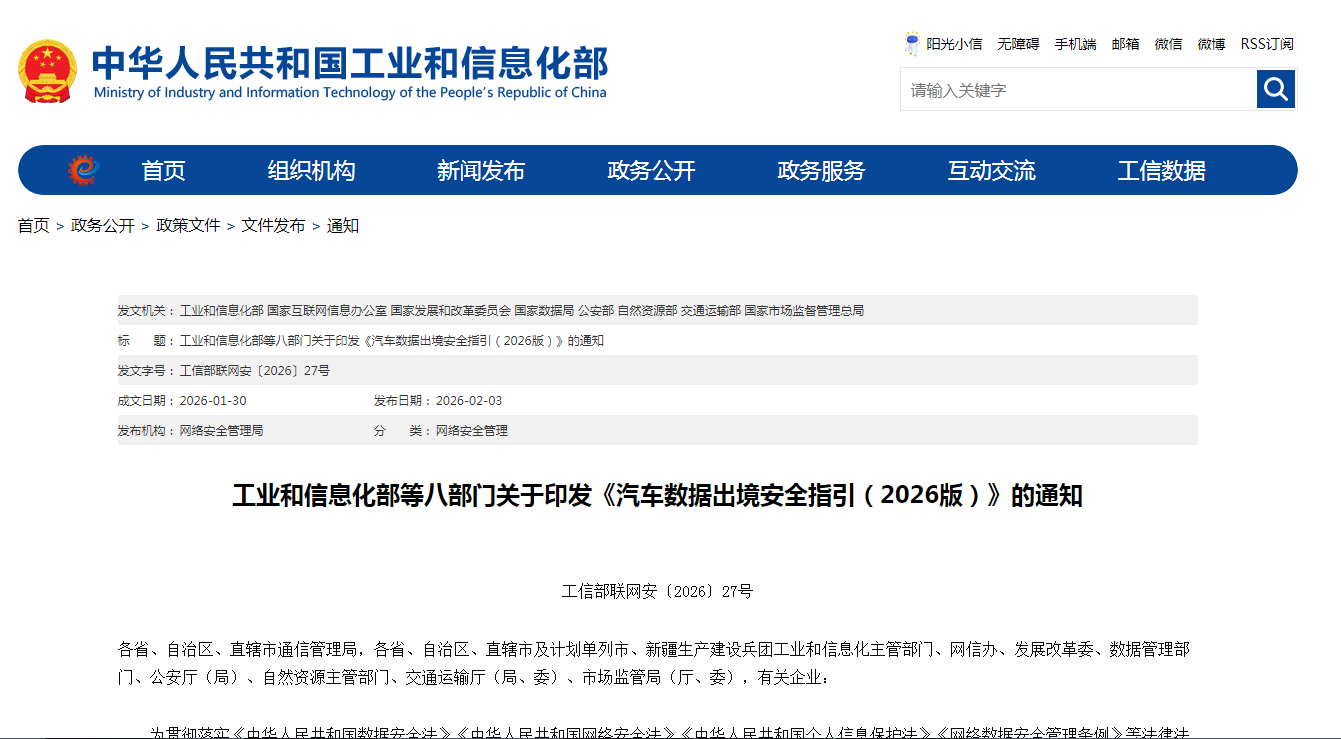Open 政策文件 from the breadcrumb

click(x=187, y=225)
